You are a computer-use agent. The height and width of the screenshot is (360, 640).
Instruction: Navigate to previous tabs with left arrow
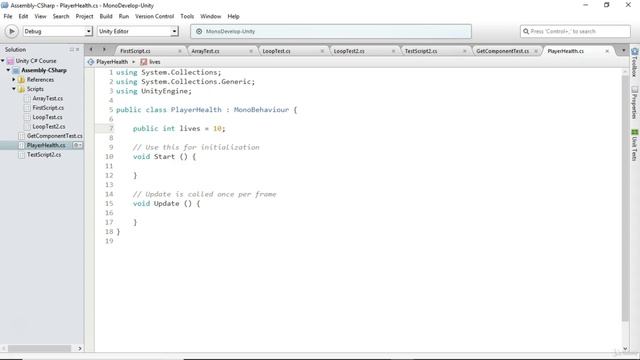pos(91,50)
